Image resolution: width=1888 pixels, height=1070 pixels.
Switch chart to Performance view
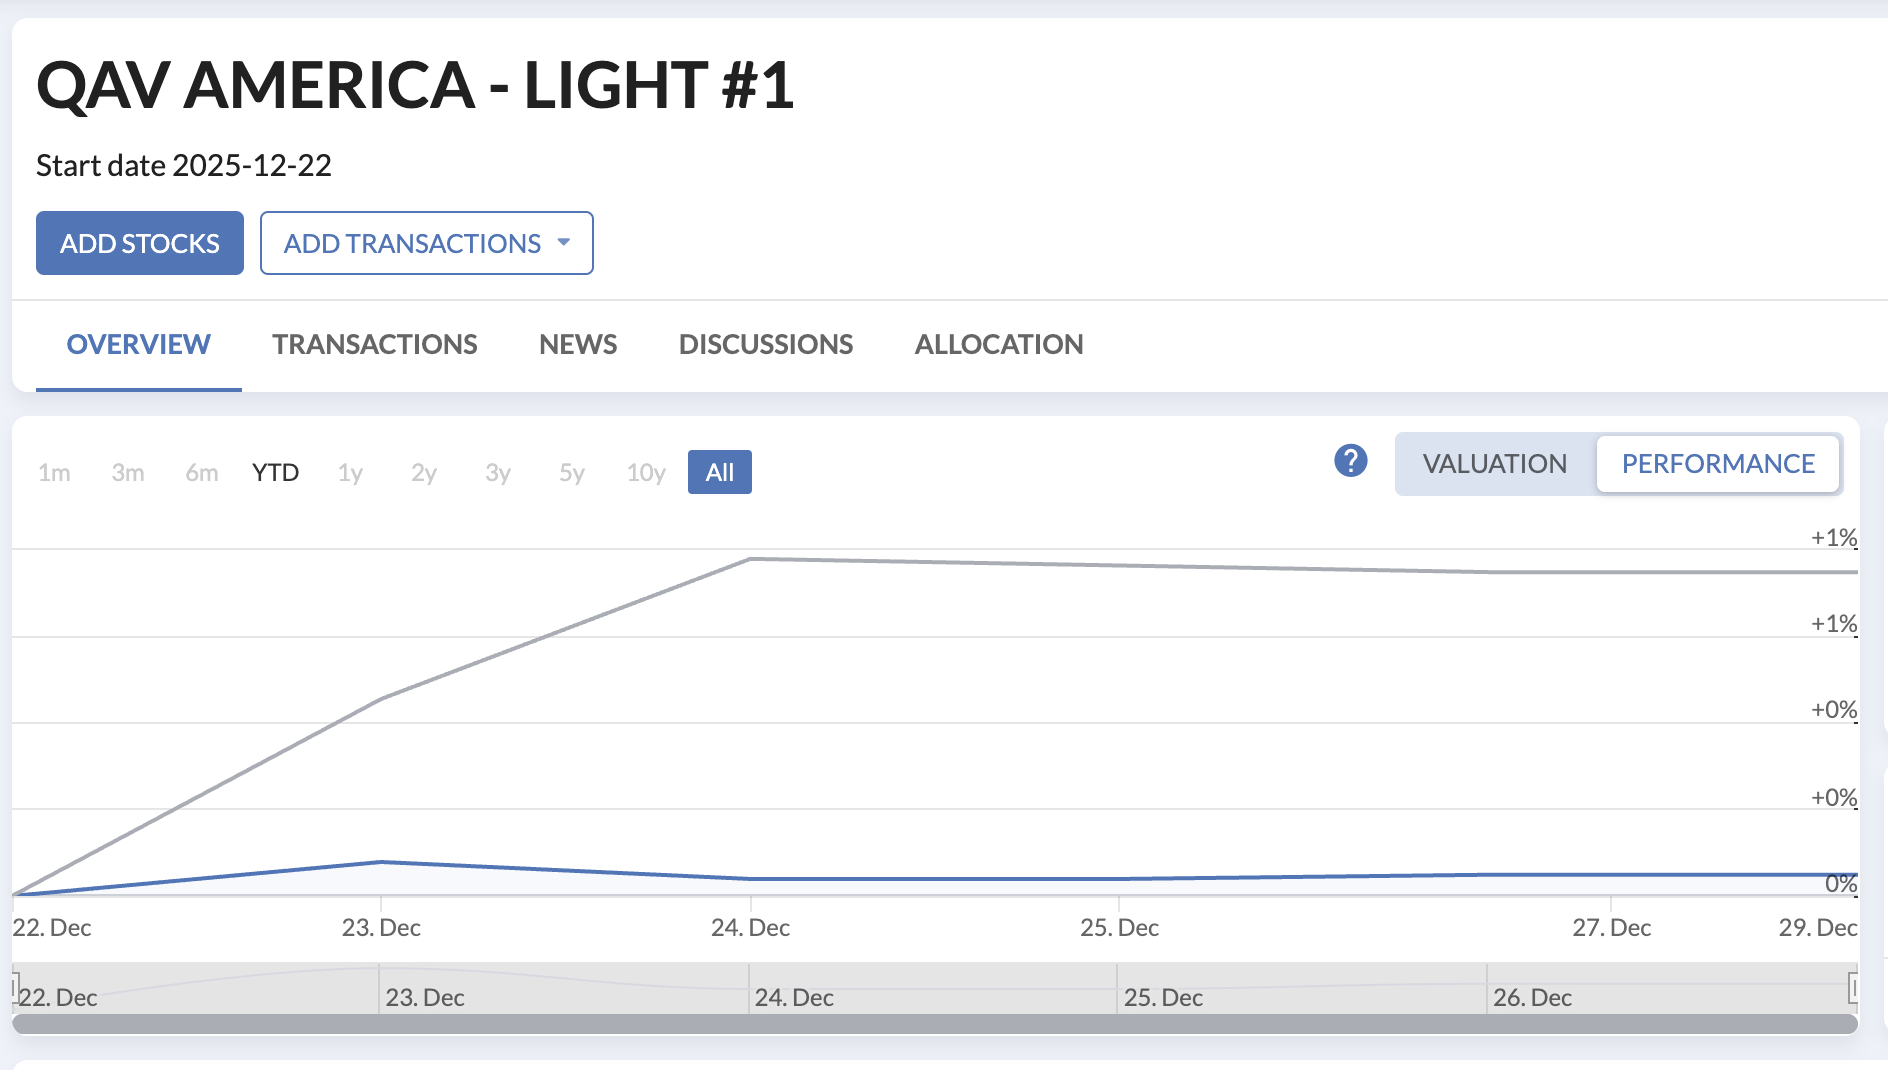[1717, 464]
